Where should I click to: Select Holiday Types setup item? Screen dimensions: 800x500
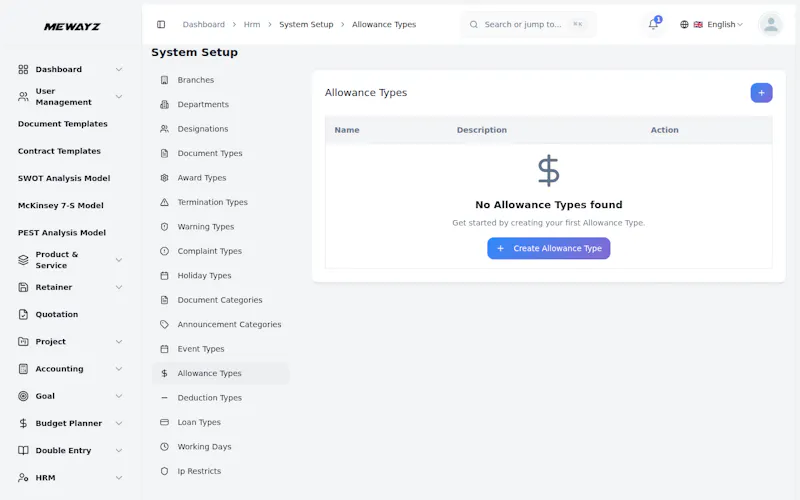point(220,276)
